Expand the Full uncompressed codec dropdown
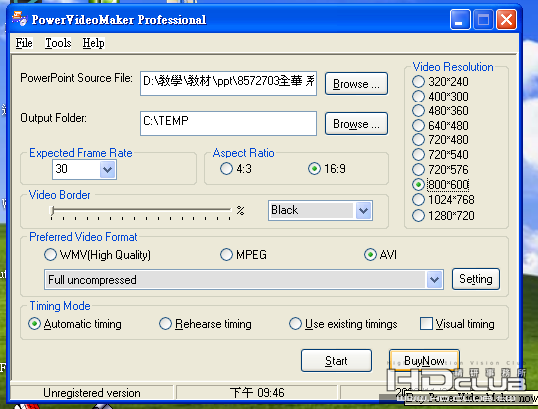This screenshot has height=409, width=538. click(434, 280)
